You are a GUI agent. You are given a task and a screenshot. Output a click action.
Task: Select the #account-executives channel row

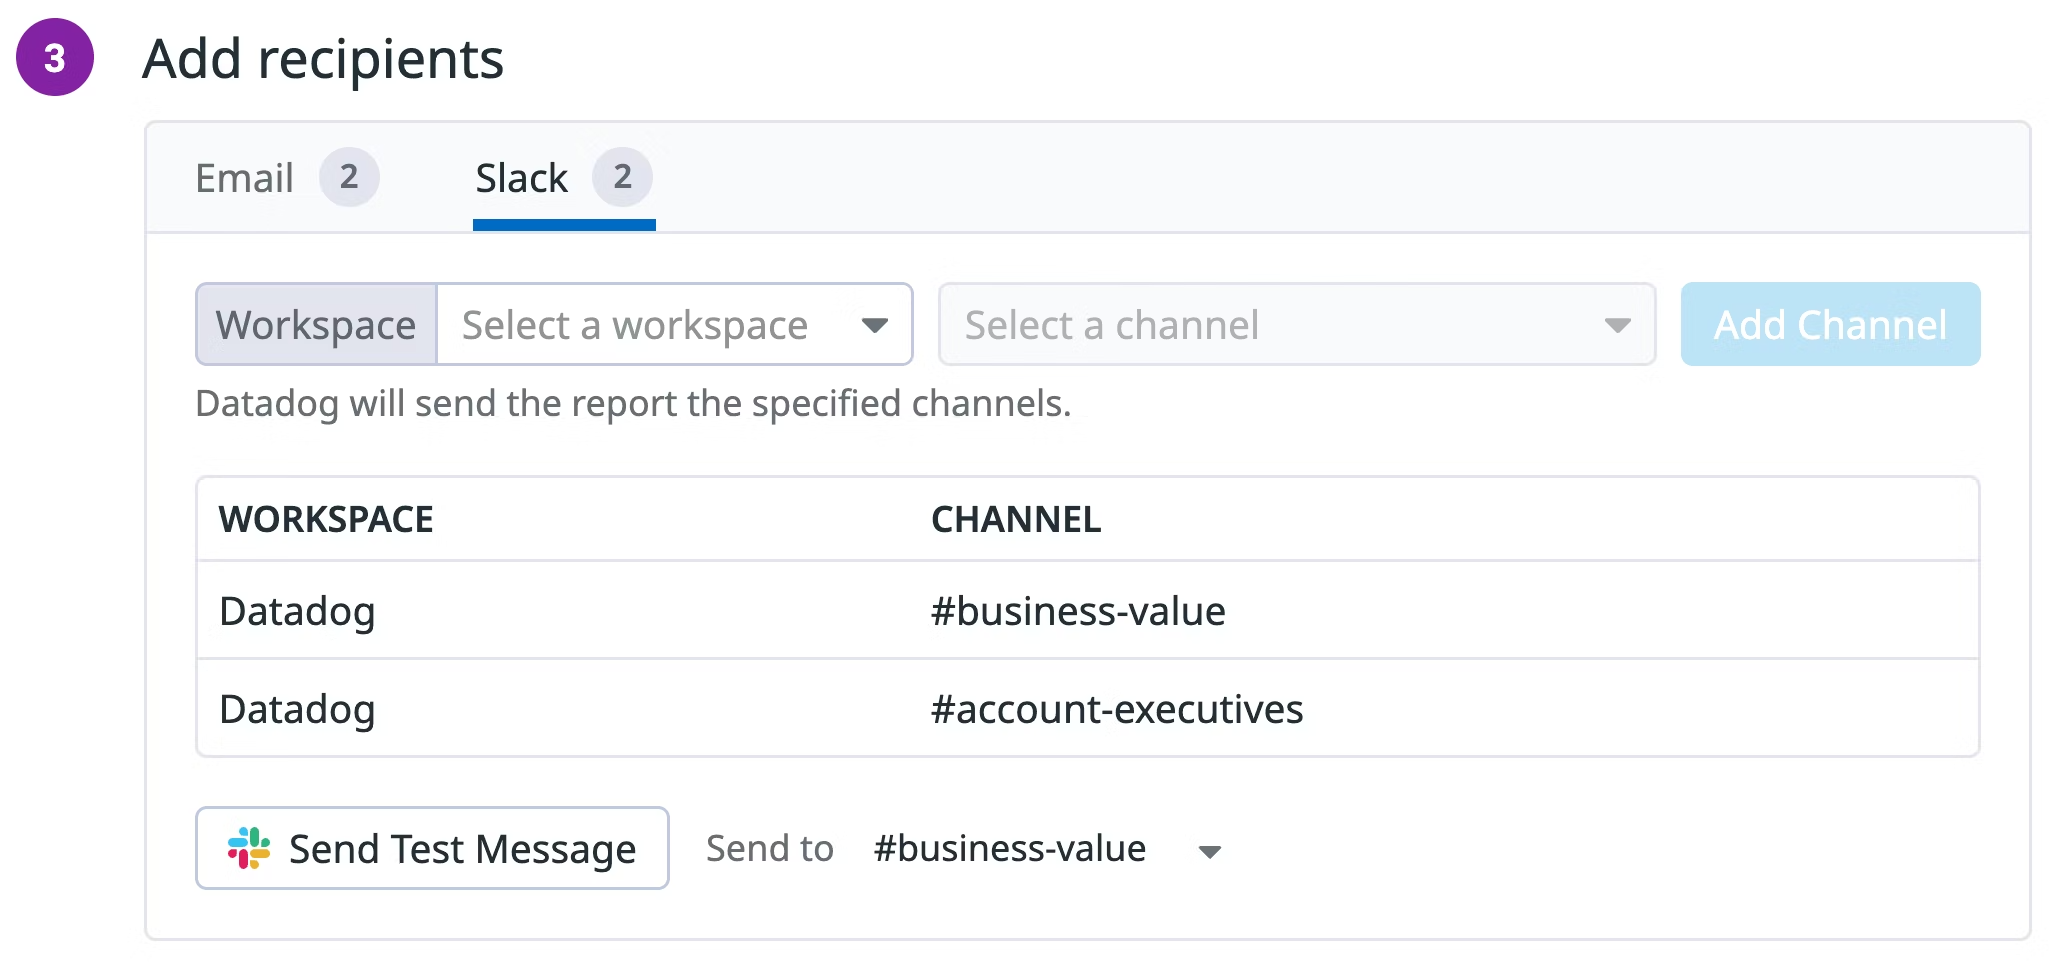[x=1116, y=709]
